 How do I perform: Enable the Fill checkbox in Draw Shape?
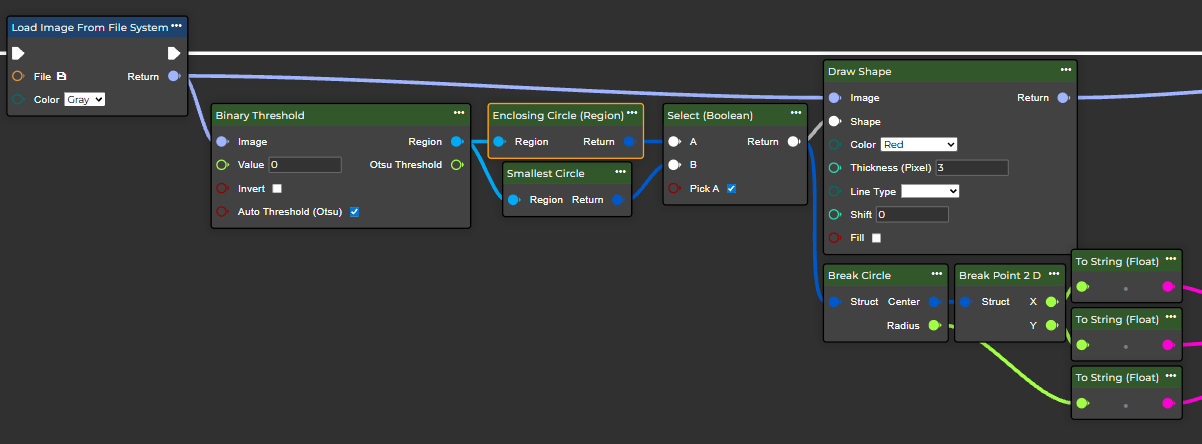[x=876, y=238]
